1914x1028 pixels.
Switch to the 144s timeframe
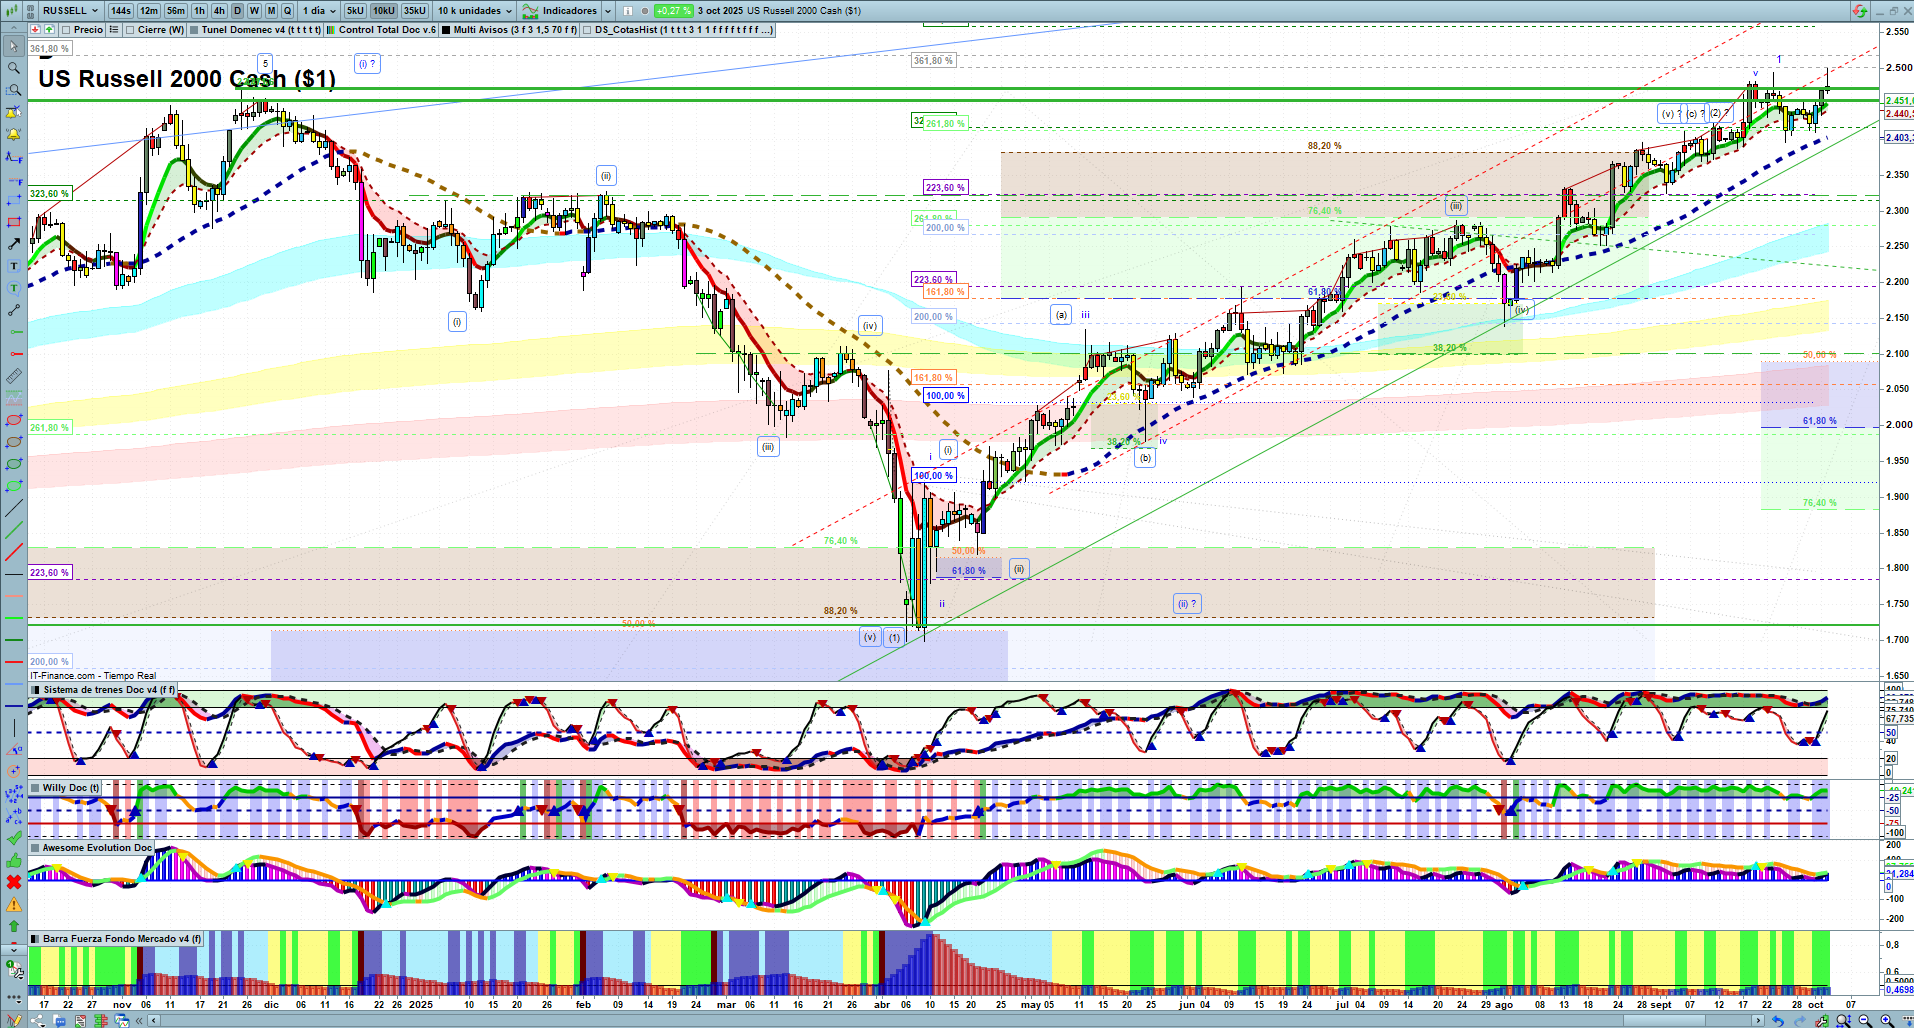click(x=121, y=11)
